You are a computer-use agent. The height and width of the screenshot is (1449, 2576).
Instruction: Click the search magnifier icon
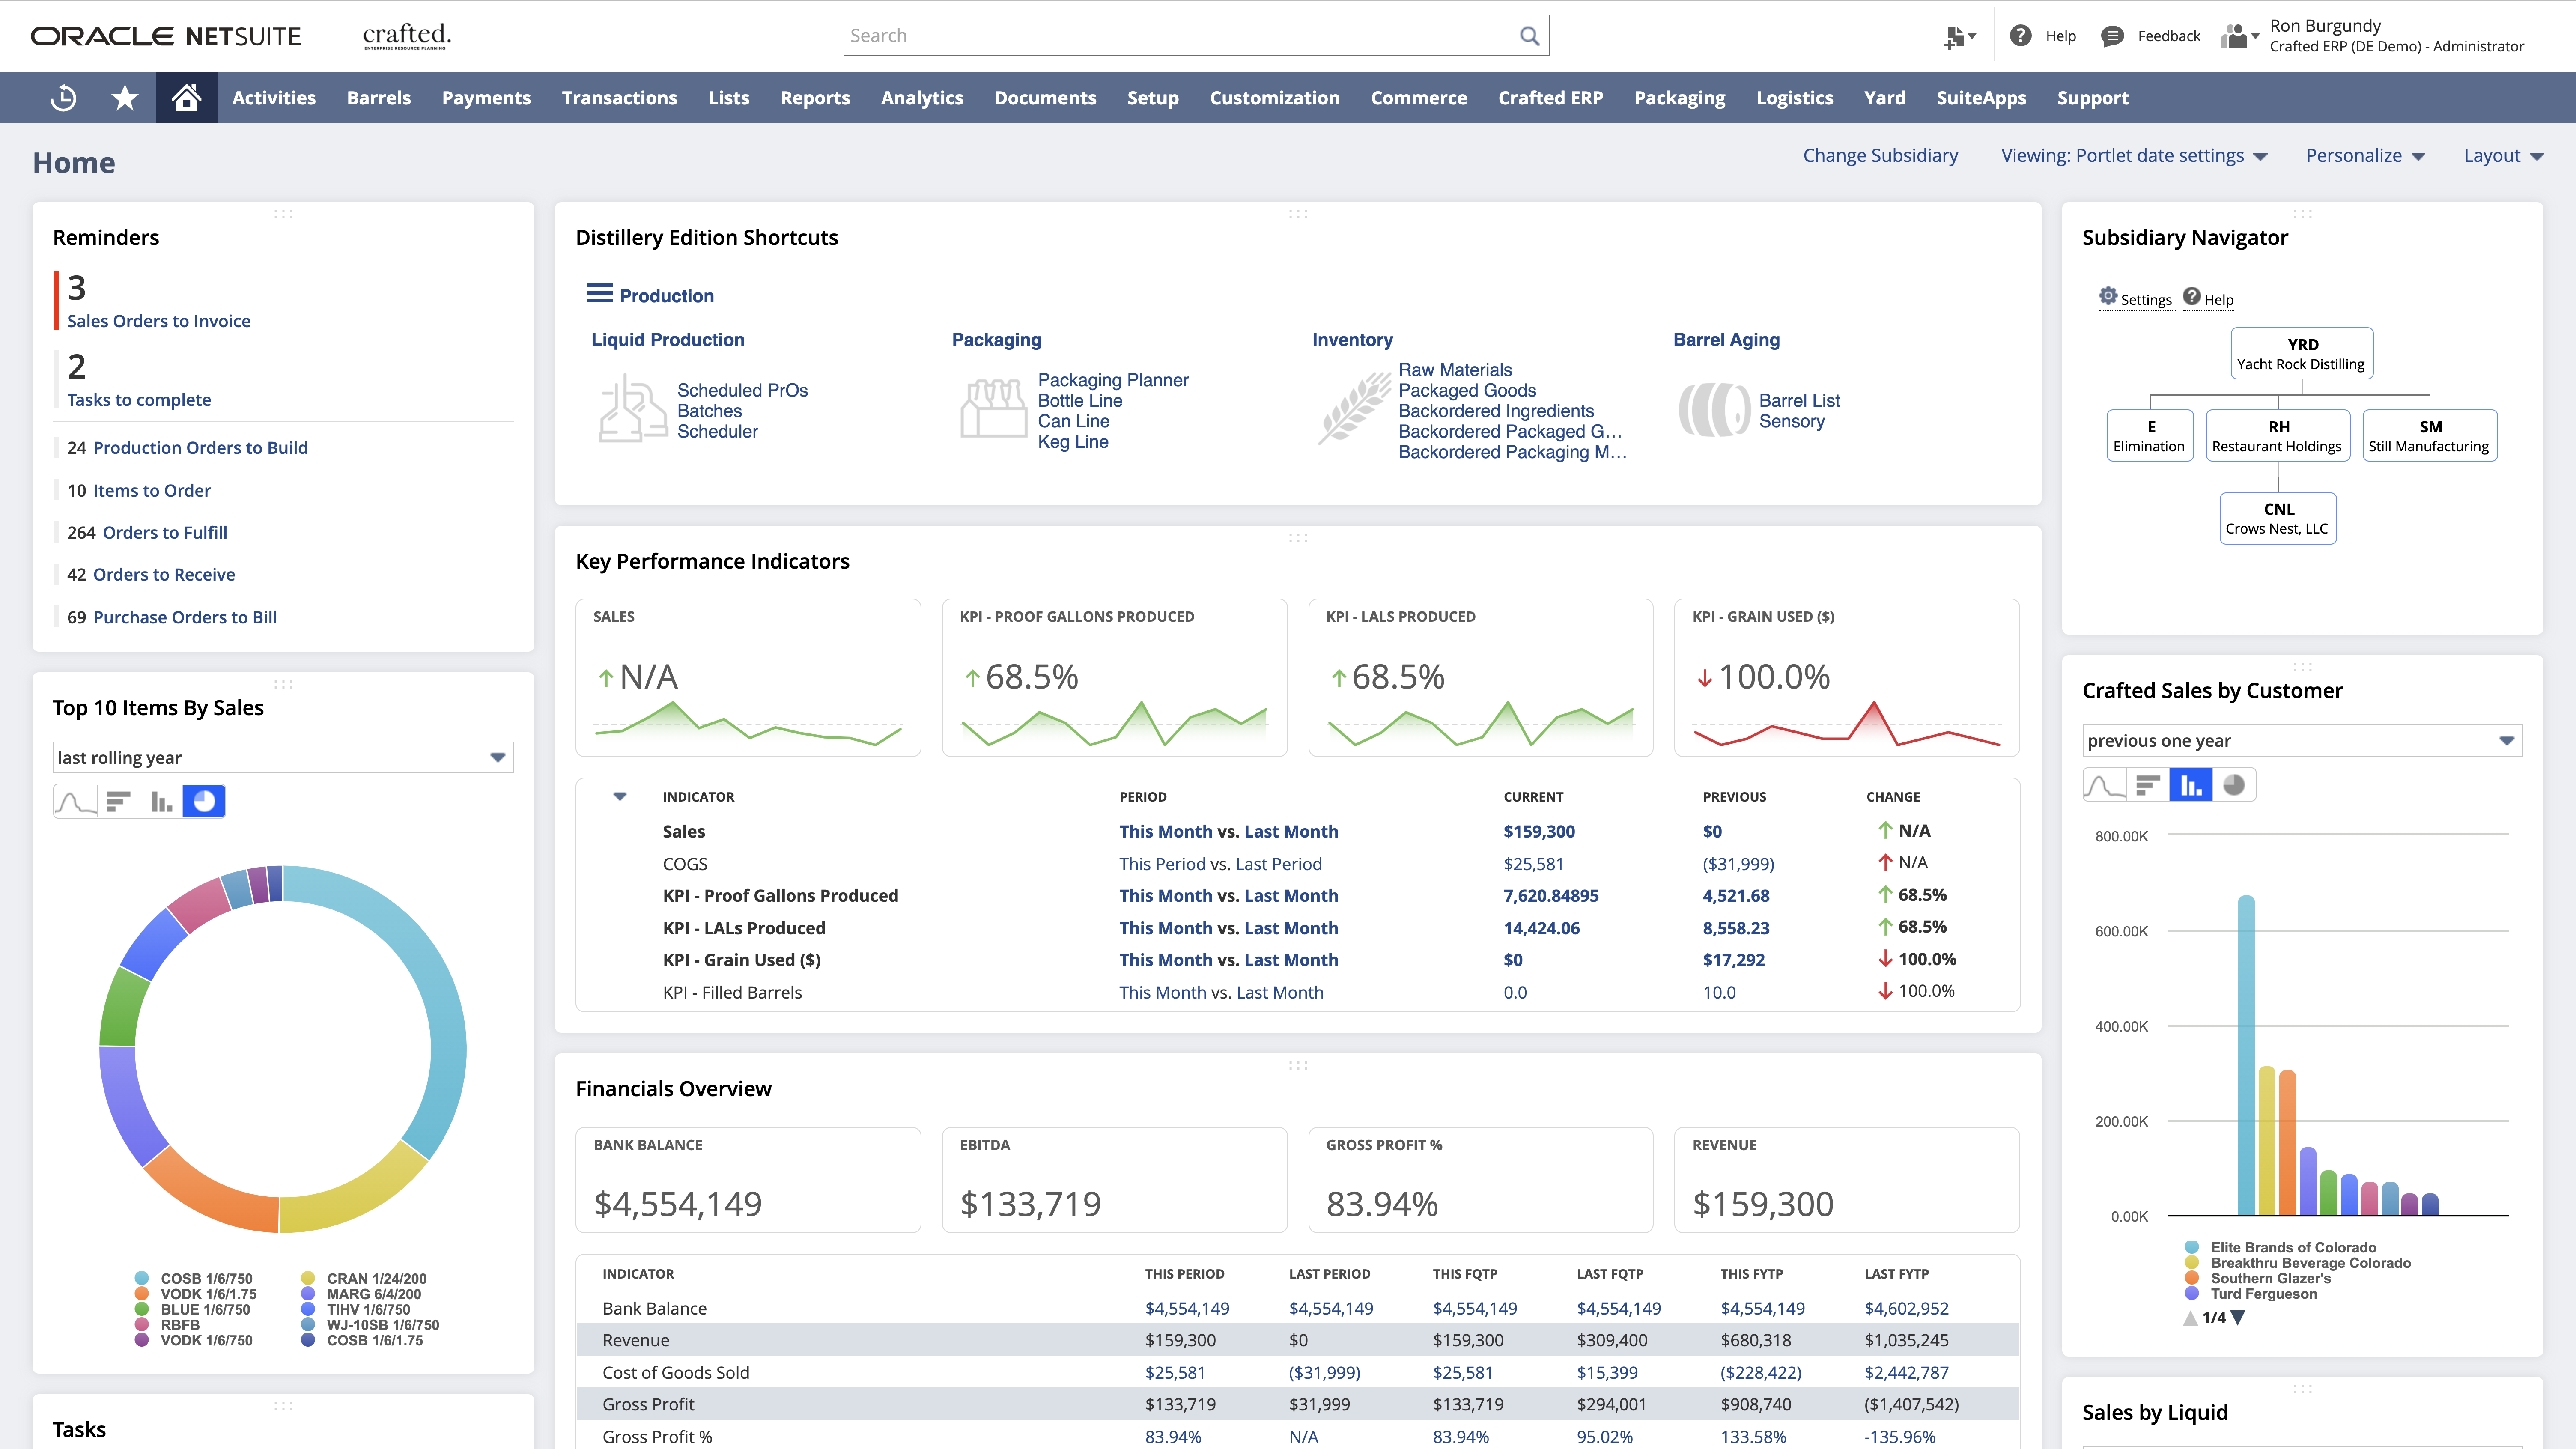[1529, 36]
